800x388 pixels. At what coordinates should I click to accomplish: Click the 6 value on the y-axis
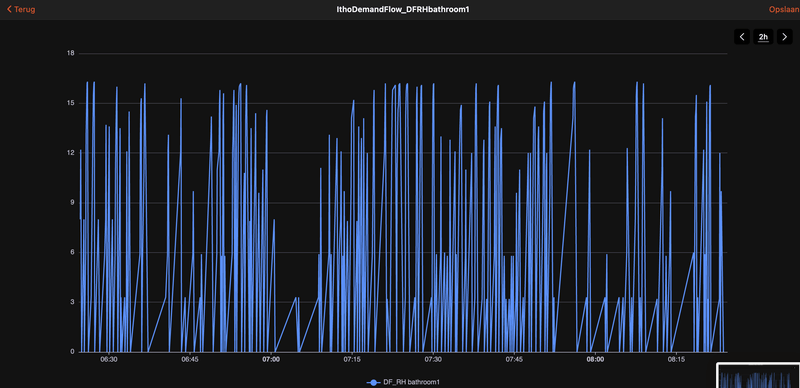[72, 252]
